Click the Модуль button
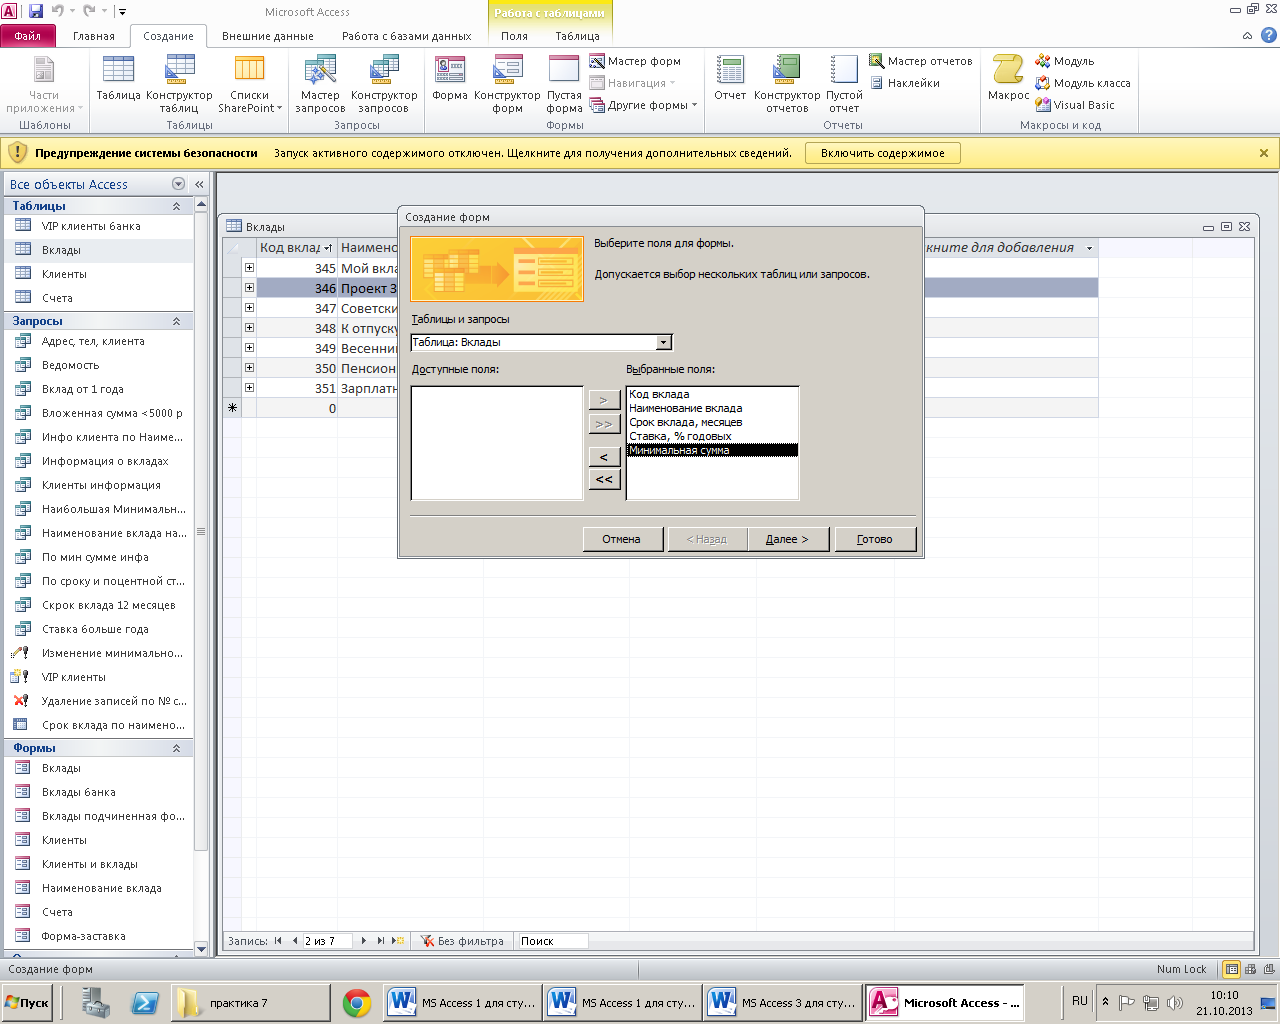Image resolution: width=1280 pixels, height=1024 pixels. [x=1065, y=61]
